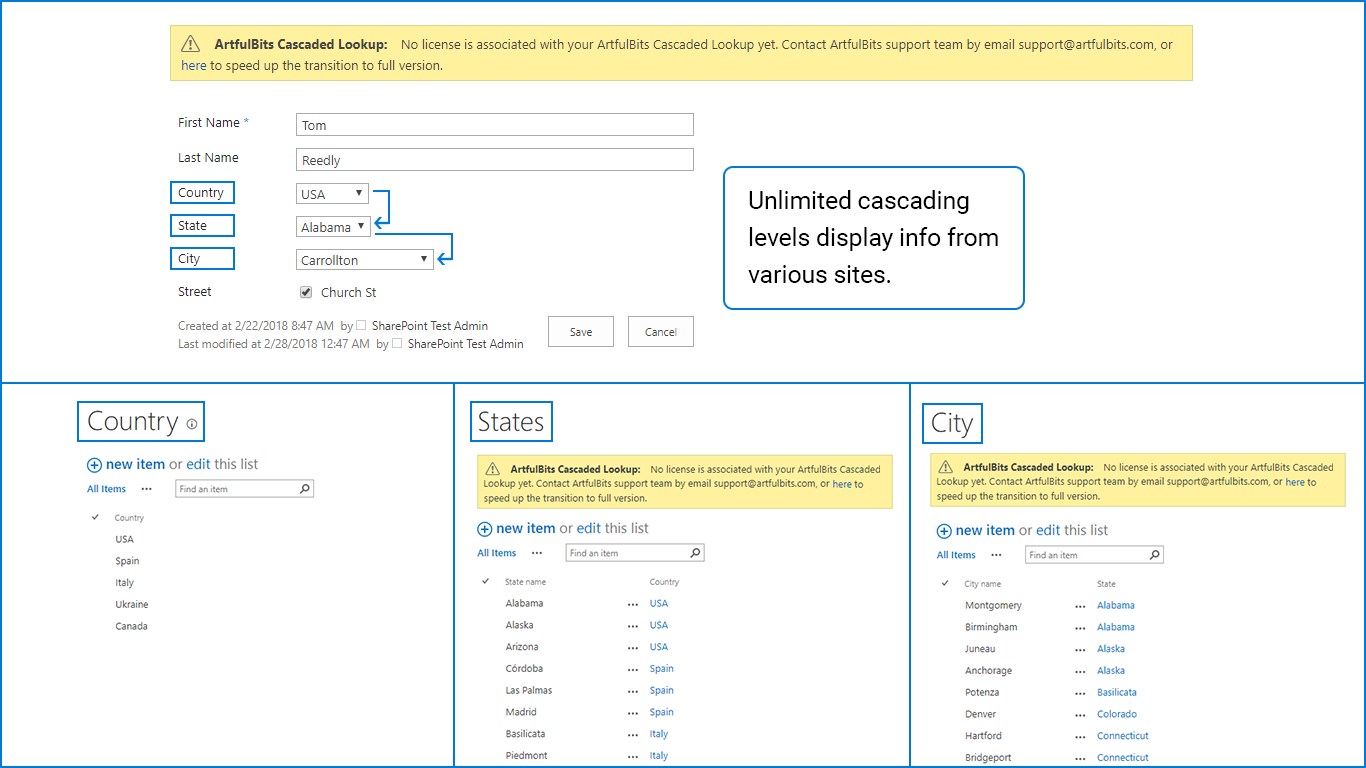Open the State dropdown showing Alabama

pos(334,227)
